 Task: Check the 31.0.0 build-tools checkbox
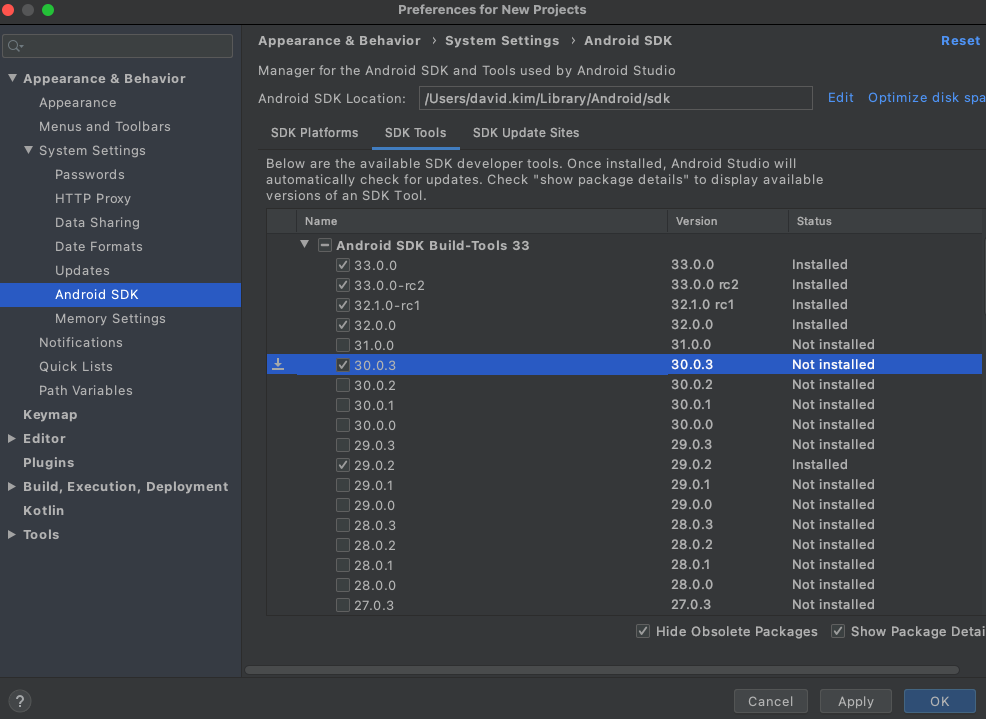tap(343, 345)
